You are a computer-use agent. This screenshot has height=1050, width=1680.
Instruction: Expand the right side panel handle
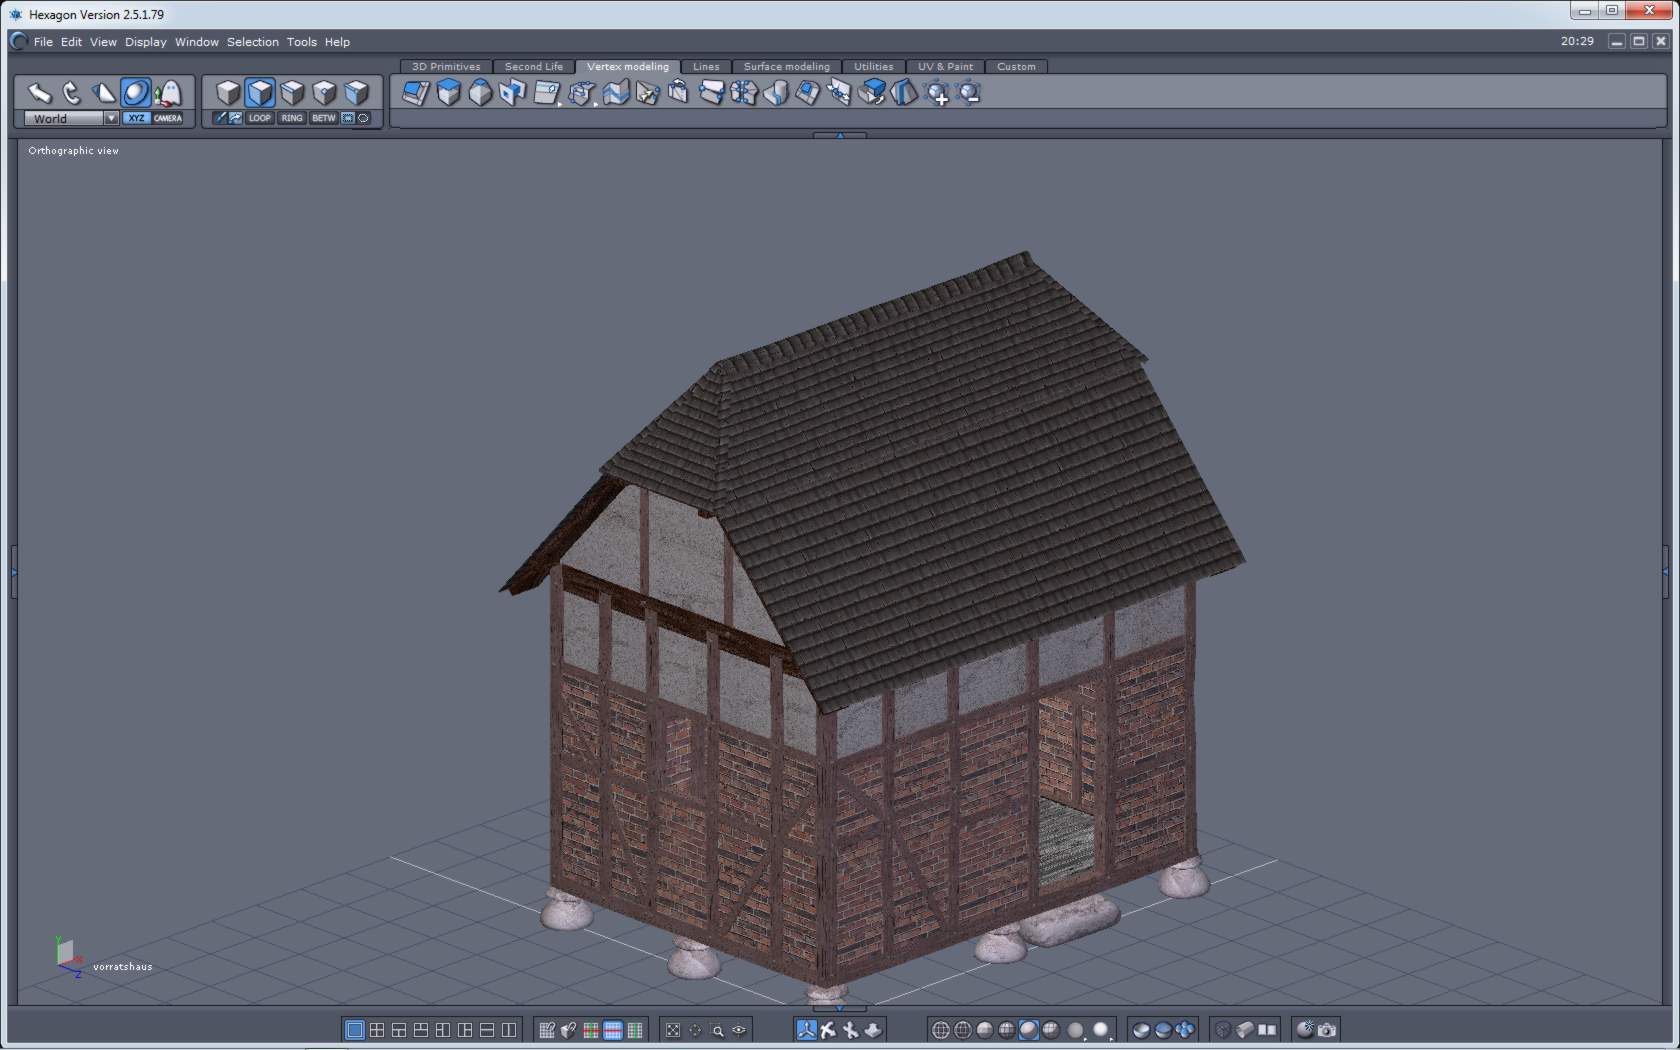coord(1666,572)
